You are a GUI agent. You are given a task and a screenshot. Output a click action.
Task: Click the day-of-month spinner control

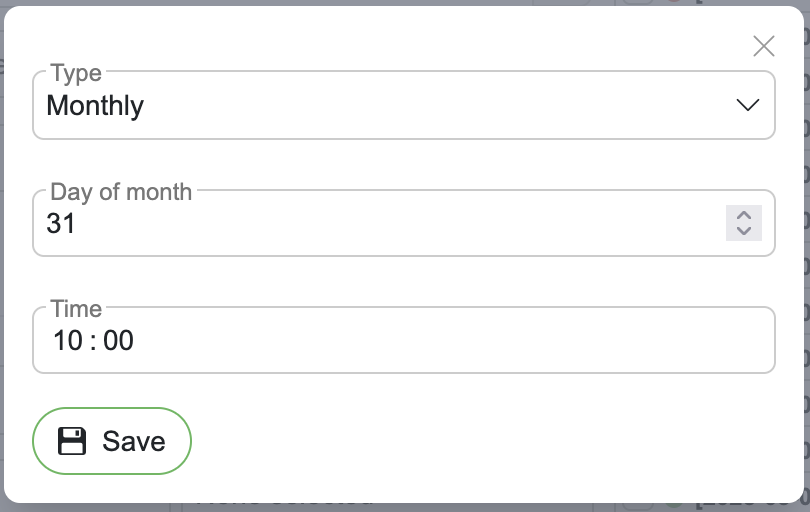point(743,223)
